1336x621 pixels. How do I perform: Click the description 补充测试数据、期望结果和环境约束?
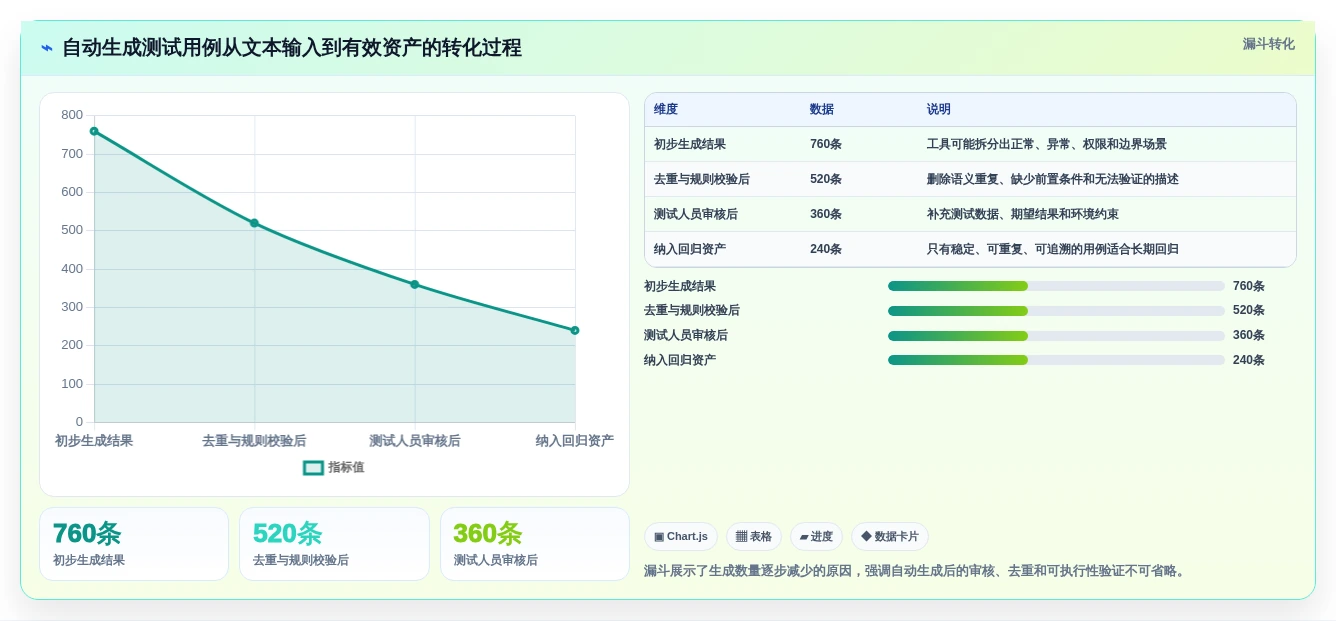1023,214
